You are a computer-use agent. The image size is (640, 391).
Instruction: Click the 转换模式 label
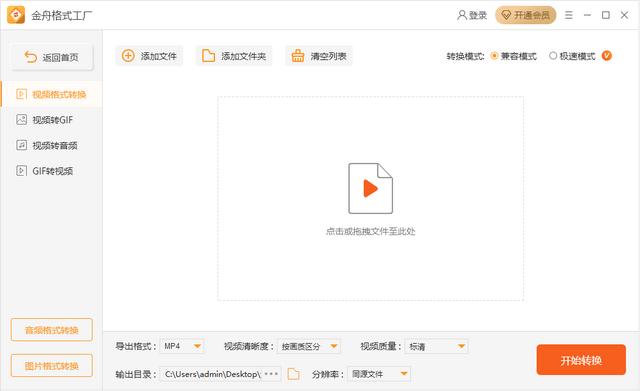coord(465,56)
